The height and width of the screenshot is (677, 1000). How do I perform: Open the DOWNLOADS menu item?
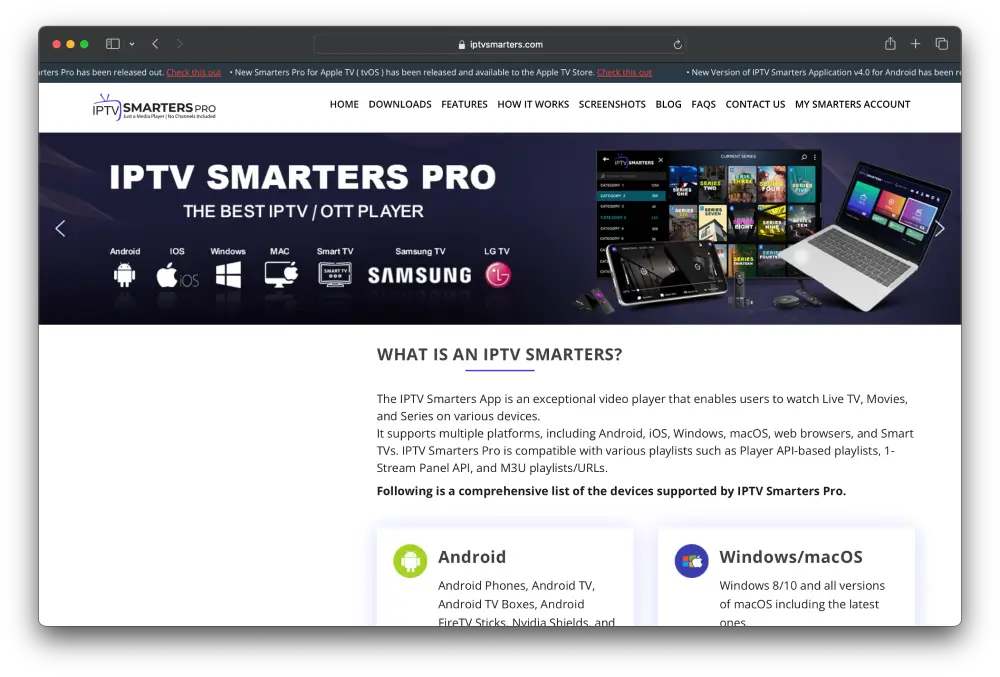coord(400,104)
